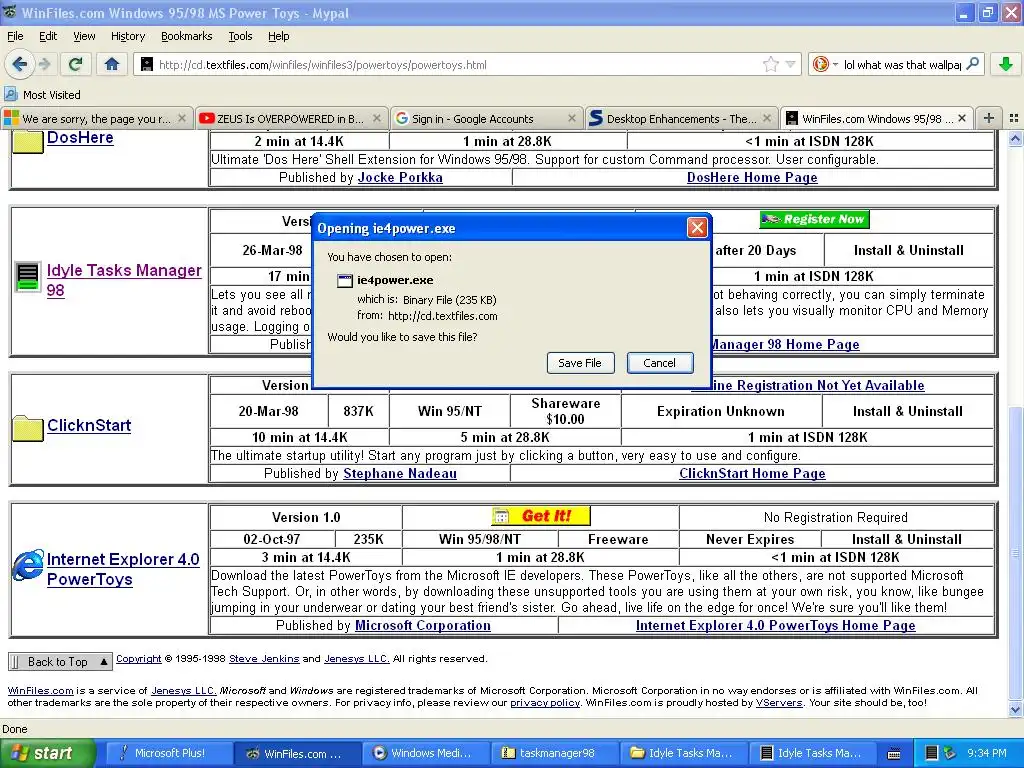Open the Edit menu
Image resolution: width=1024 pixels, height=768 pixels.
[x=48, y=36]
